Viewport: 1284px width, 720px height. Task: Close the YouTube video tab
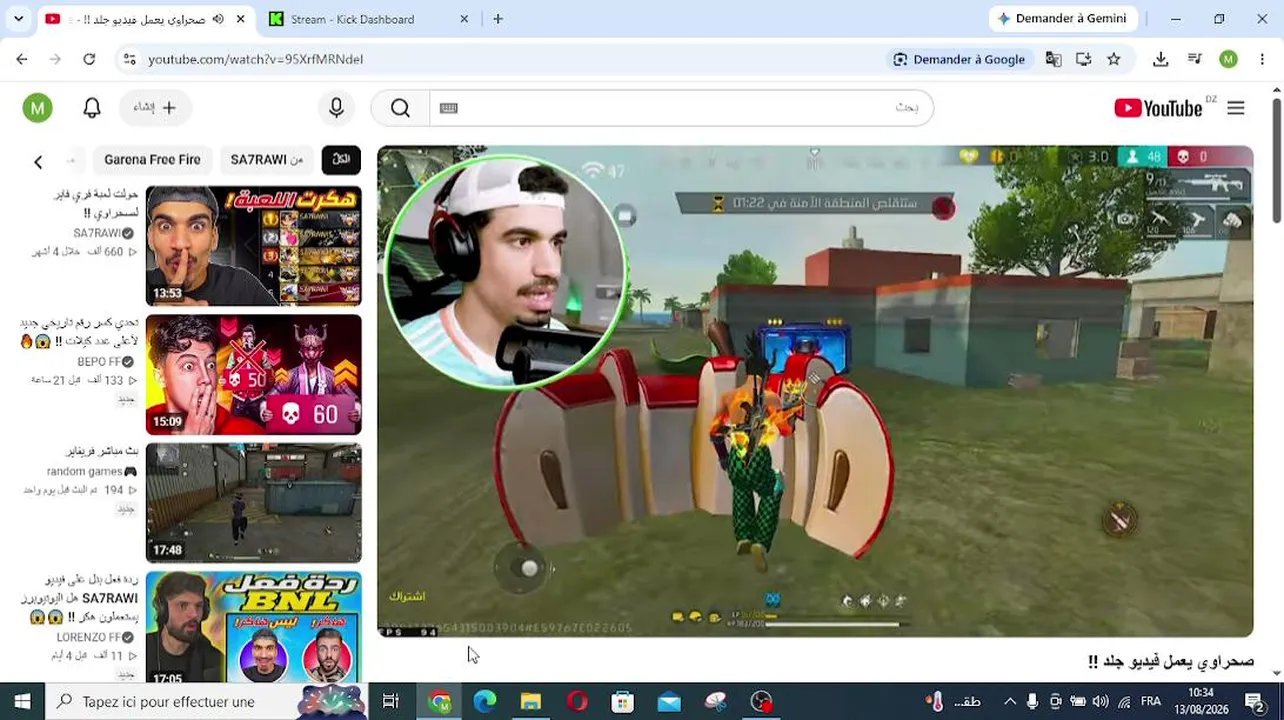[x=240, y=19]
